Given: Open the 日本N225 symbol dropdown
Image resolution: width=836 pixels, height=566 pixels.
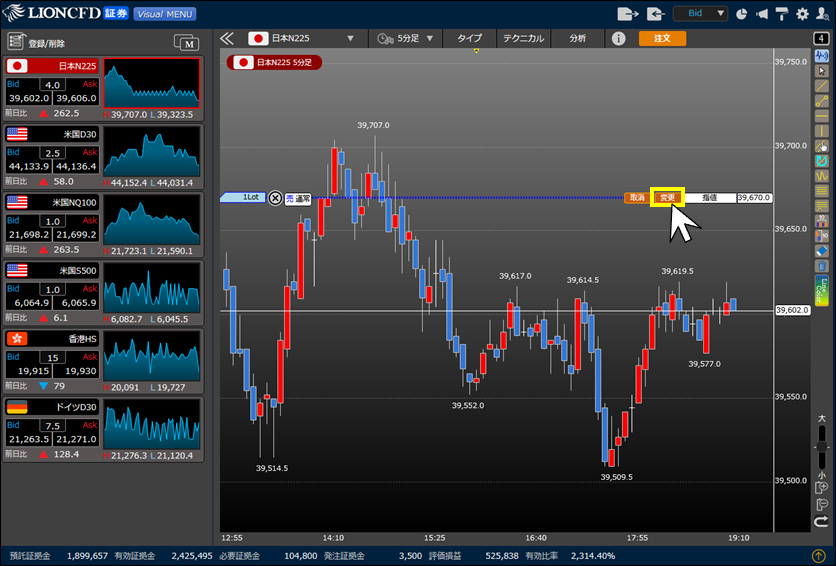Looking at the screenshot, I should [302, 39].
